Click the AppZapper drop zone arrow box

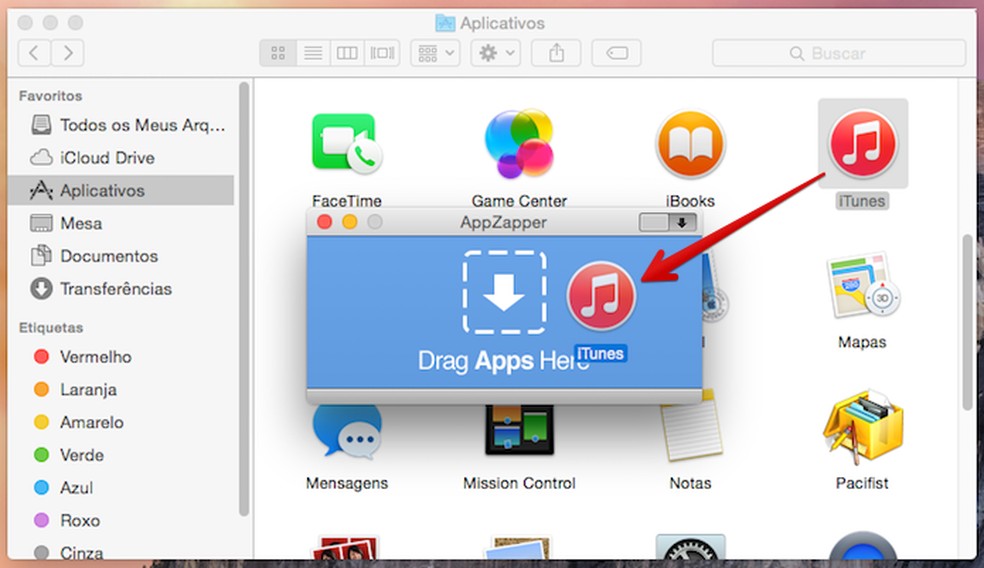[x=504, y=292]
